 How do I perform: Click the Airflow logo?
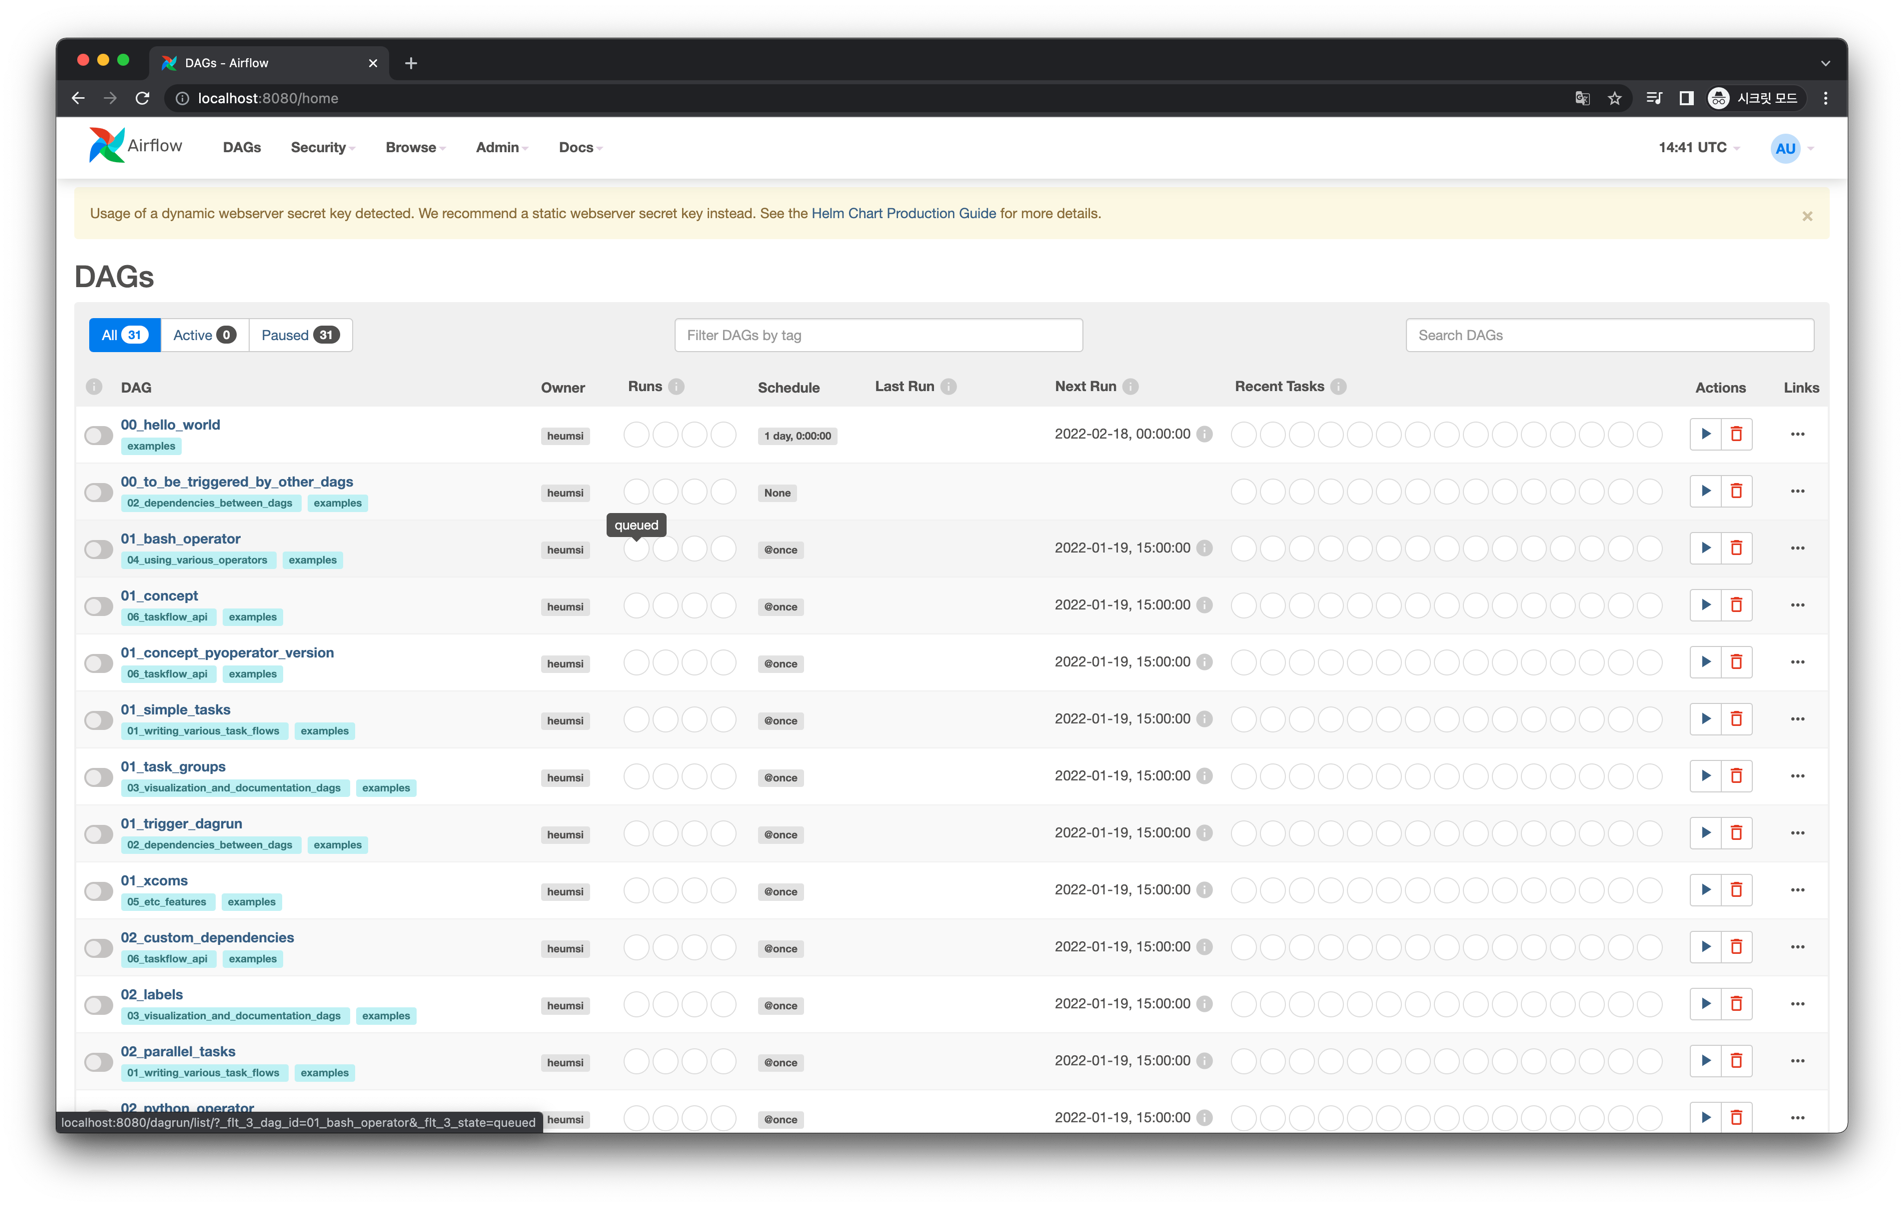click(x=136, y=146)
